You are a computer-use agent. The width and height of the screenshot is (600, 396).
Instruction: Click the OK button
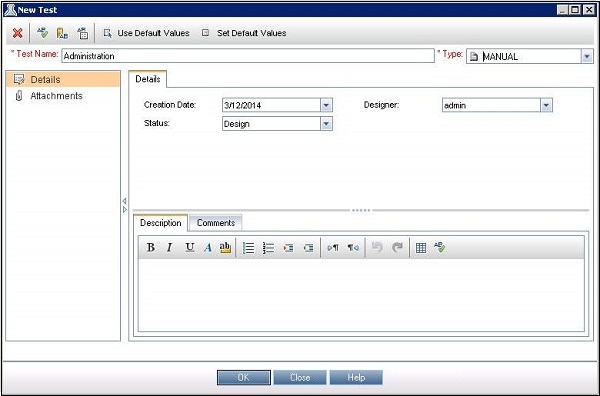pos(244,377)
